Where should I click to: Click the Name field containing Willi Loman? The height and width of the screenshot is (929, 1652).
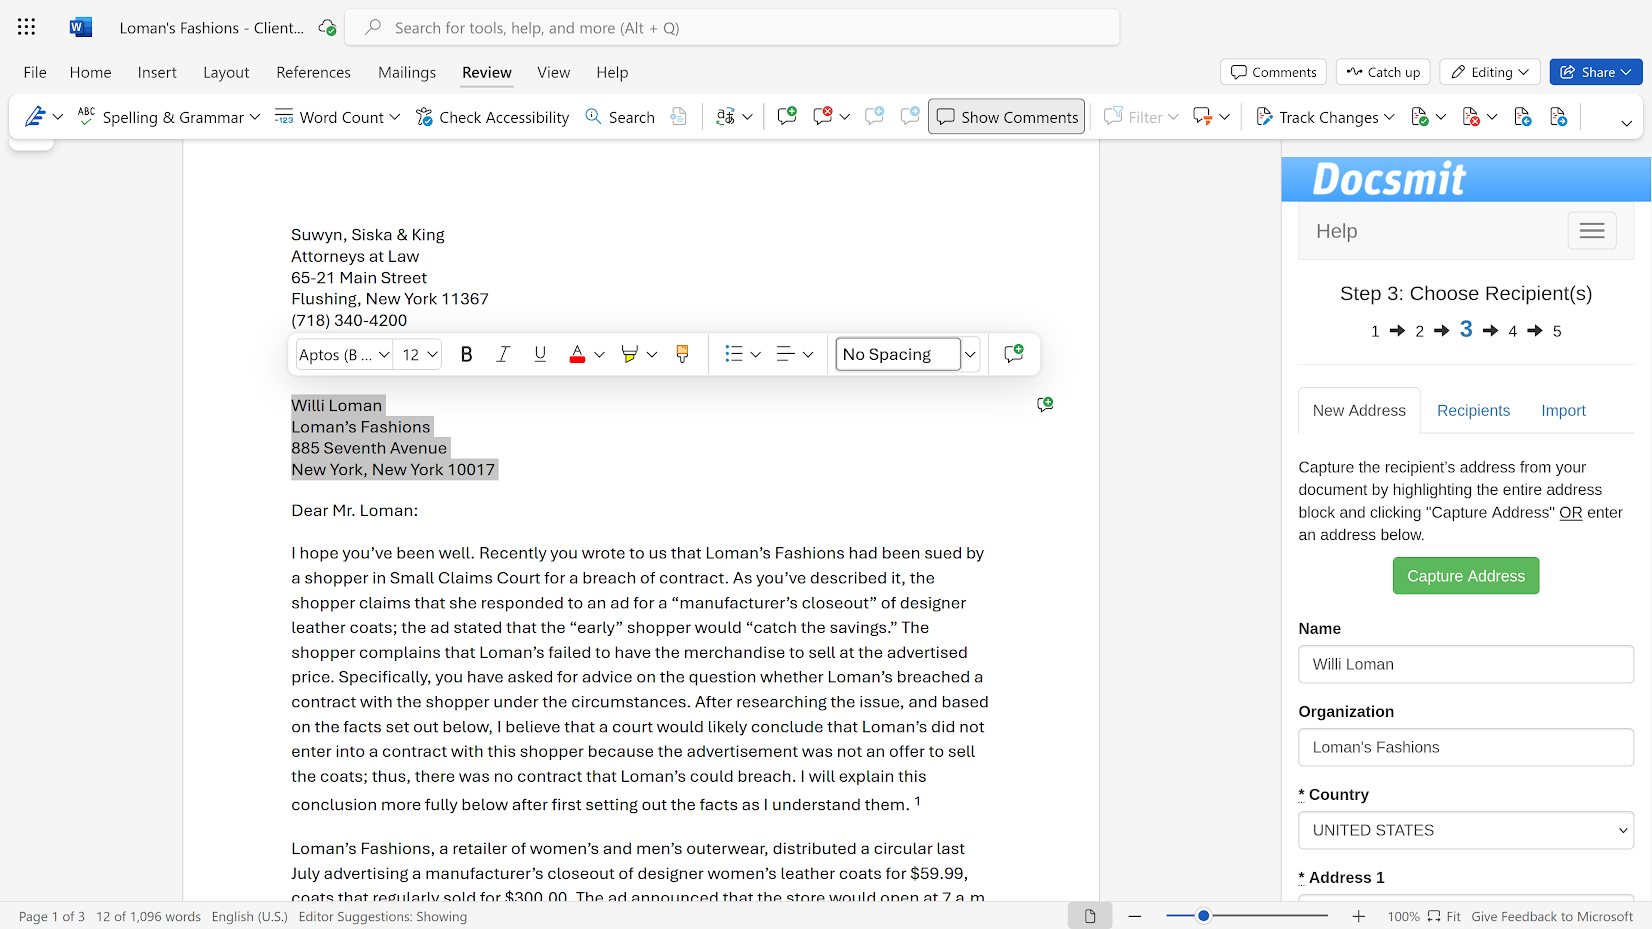tap(1465, 664)
